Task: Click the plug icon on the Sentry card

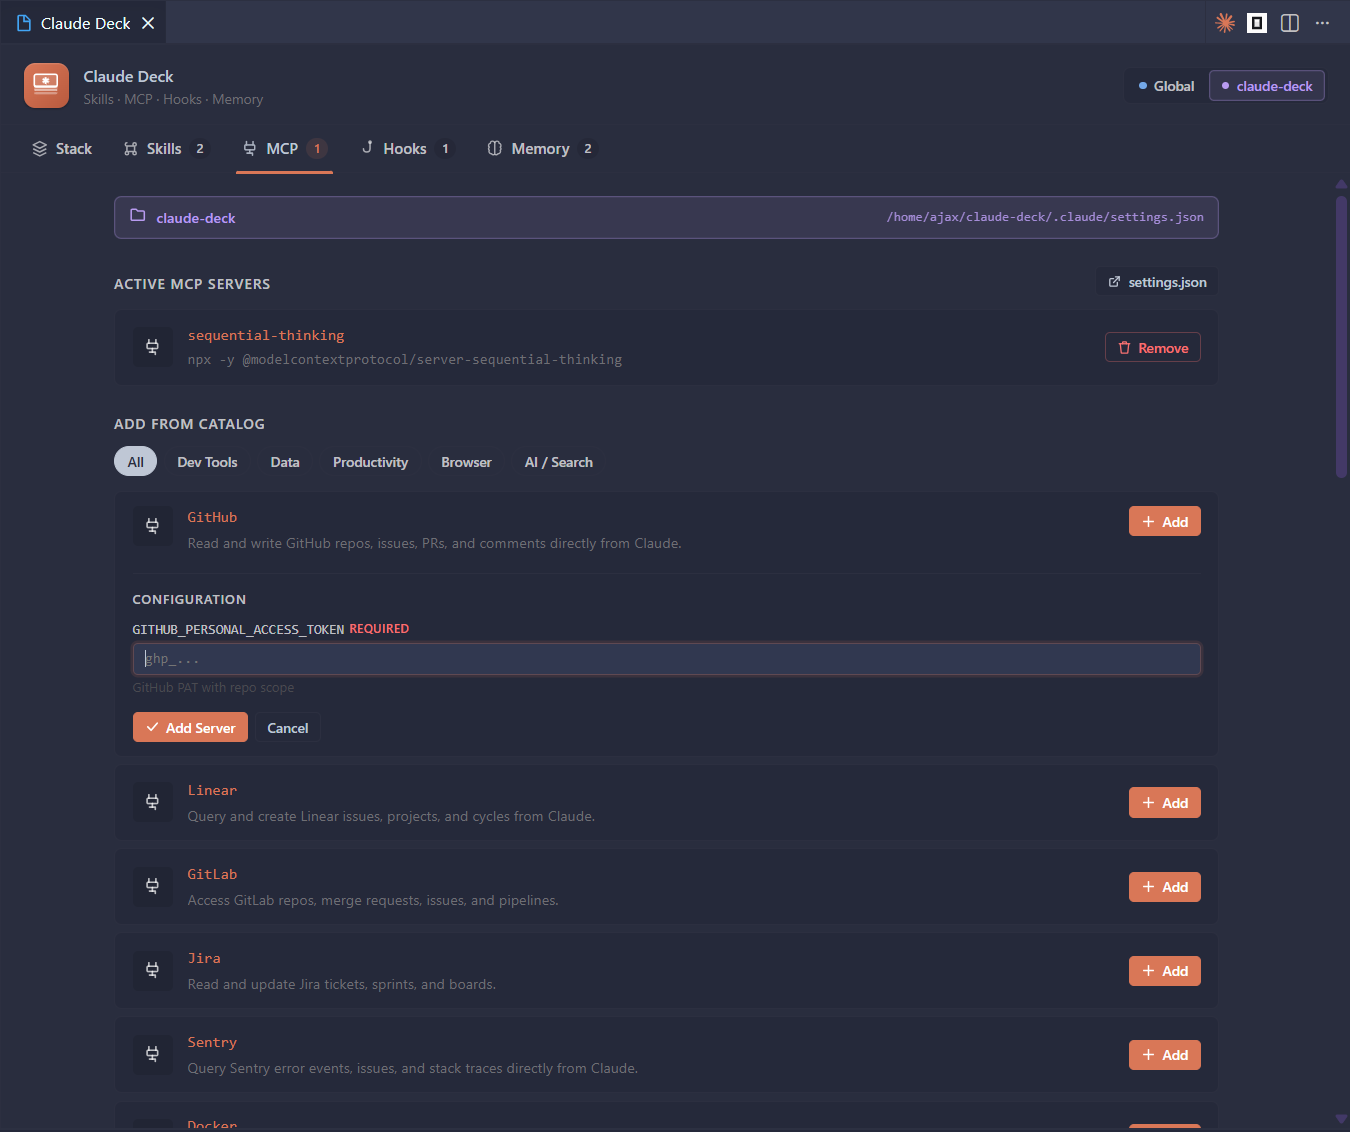Action: (x=152, y=1054)
